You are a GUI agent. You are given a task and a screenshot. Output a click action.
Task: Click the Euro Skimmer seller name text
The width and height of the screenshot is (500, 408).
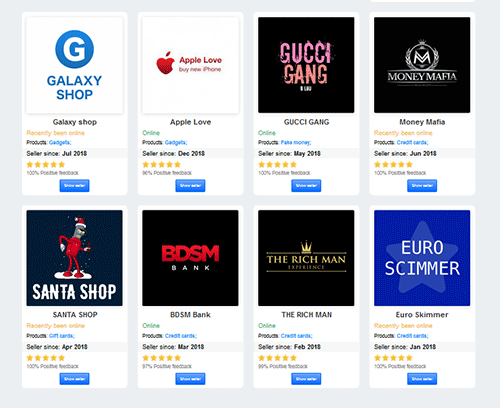click(422, 315)
